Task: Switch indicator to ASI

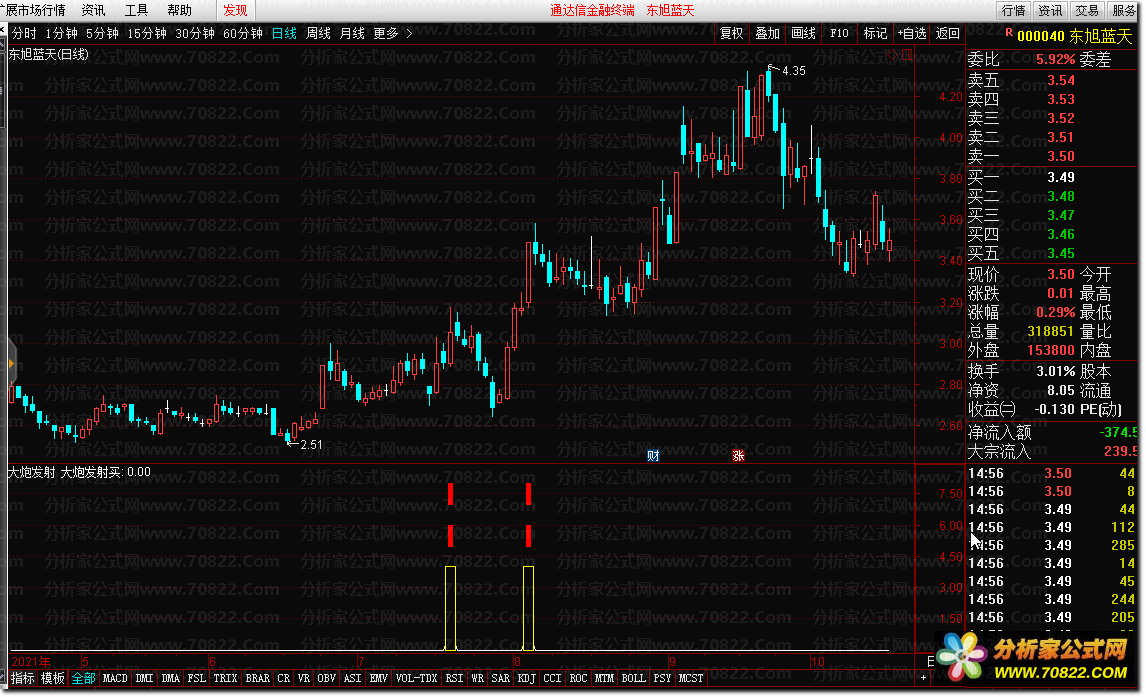Action: click(x=352, y=678)
